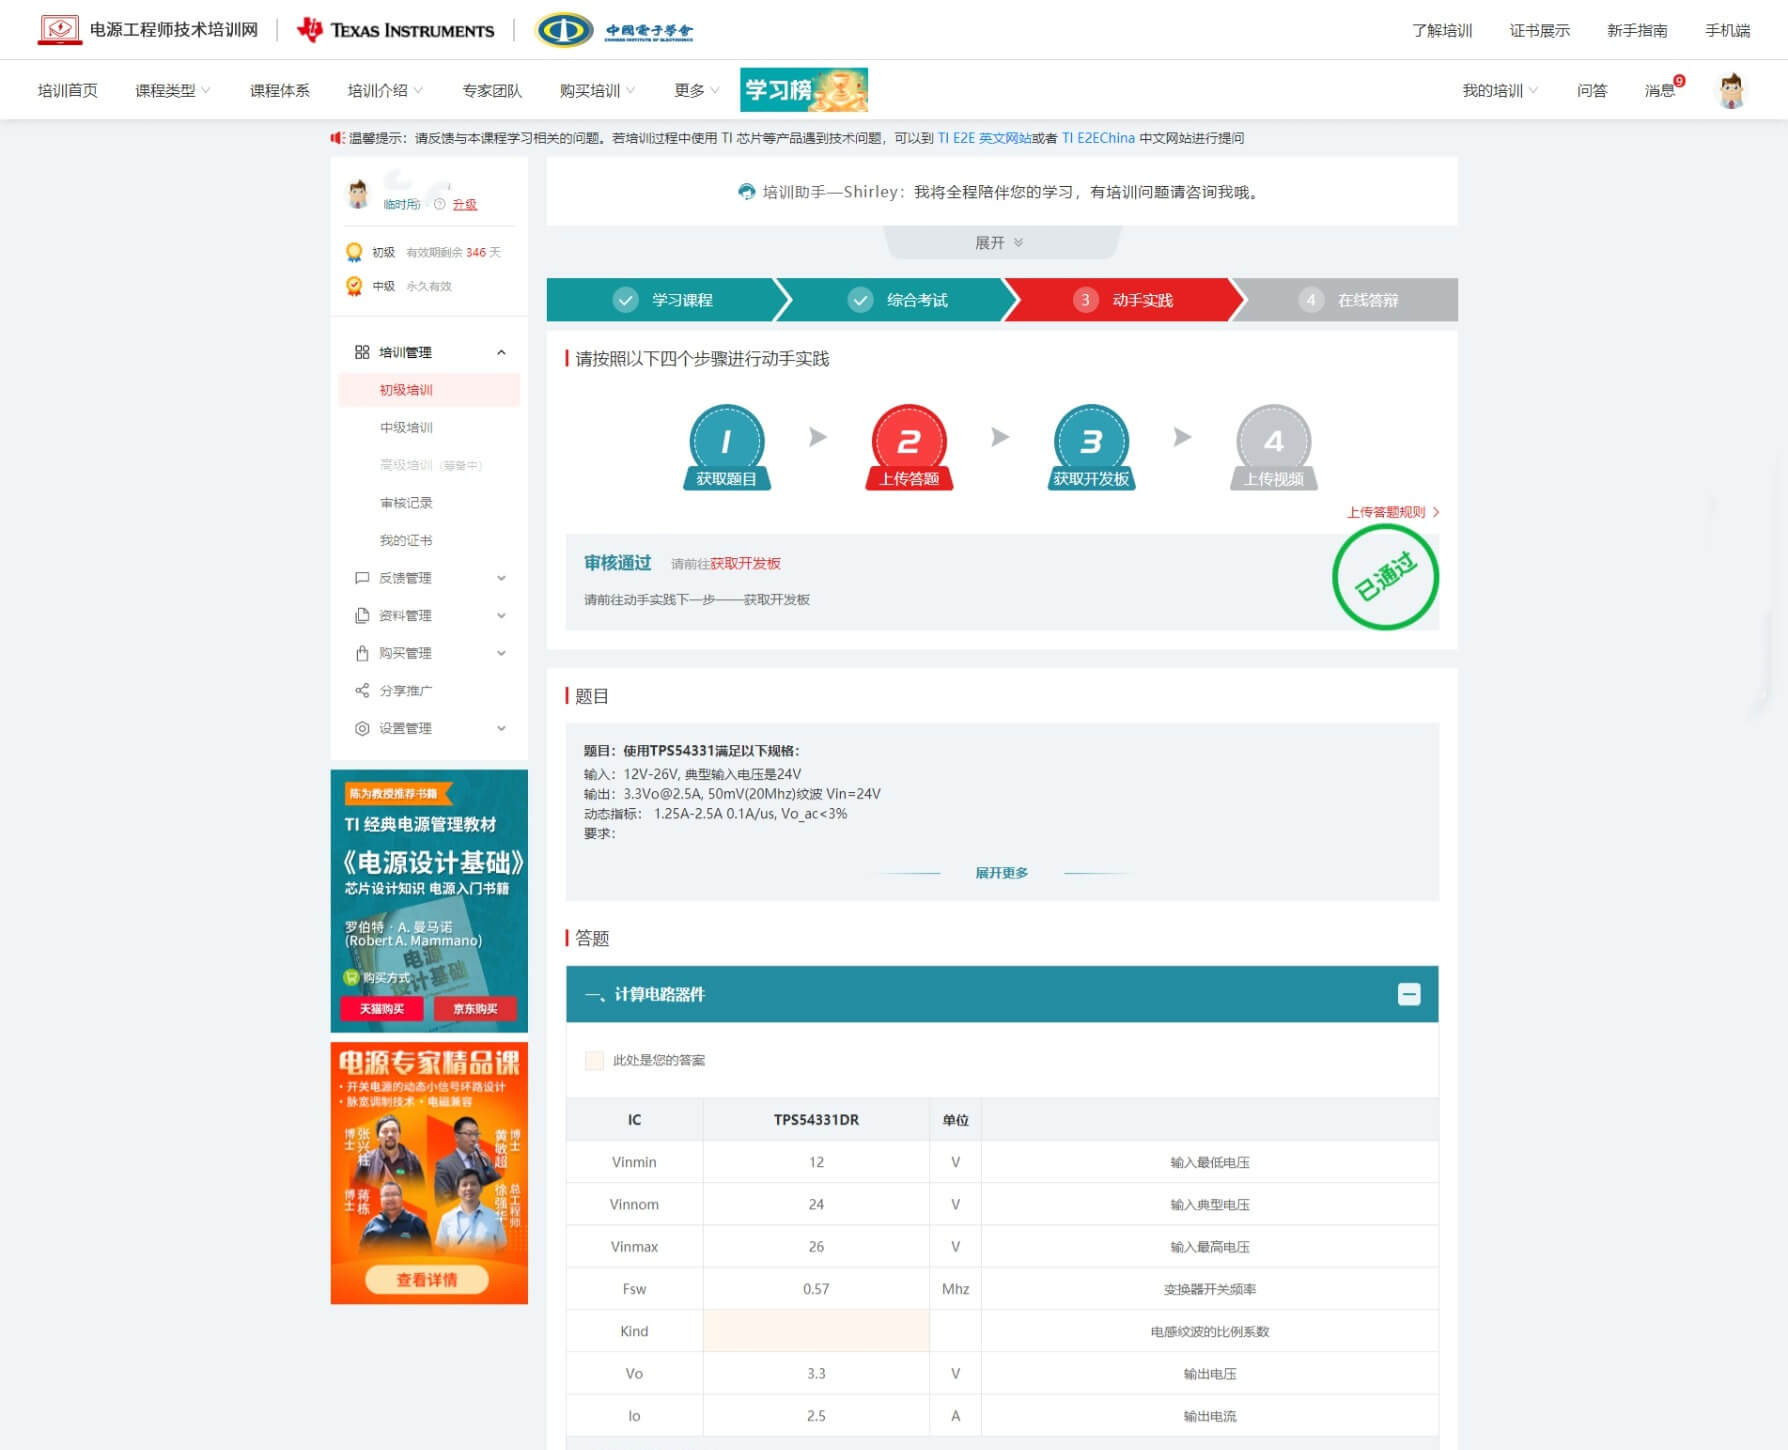Click the 天猫购买 button on book ad
The width and height of the screenshot is (1788, 1450).
(382, 1008)
